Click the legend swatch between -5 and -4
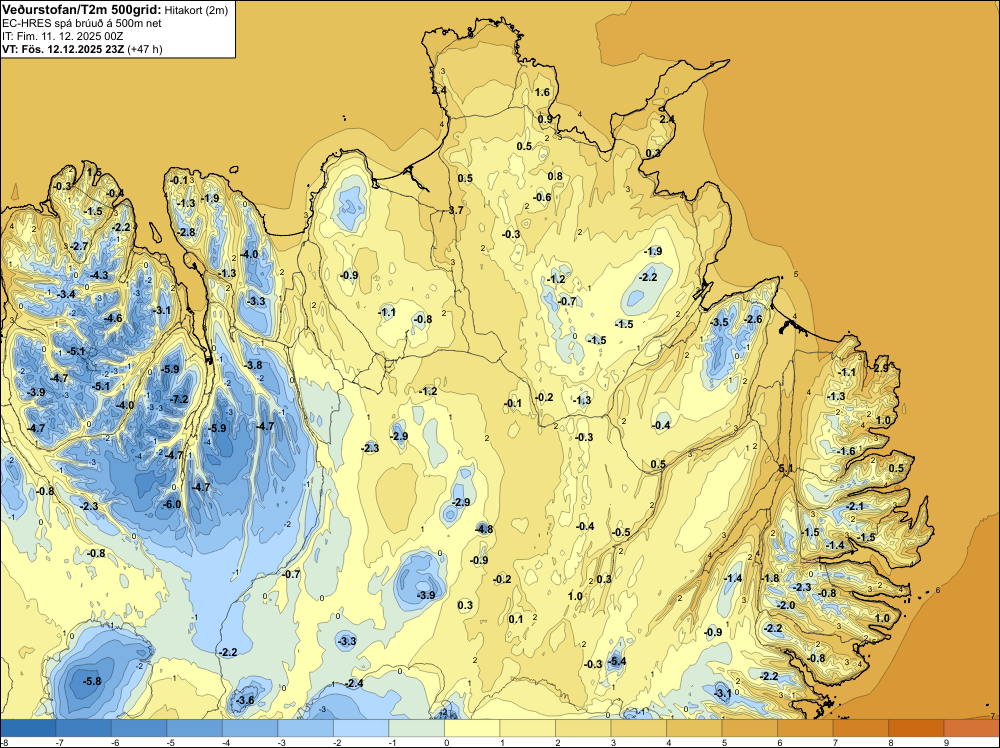The image size is (1000, 748). [195, 728]
